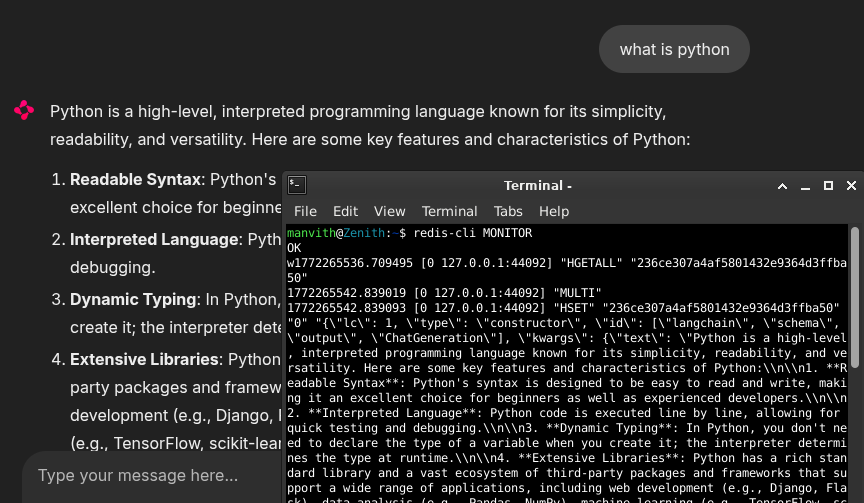Click the \"ChatGeneration\" text in terminal

(x=437, y=338)
